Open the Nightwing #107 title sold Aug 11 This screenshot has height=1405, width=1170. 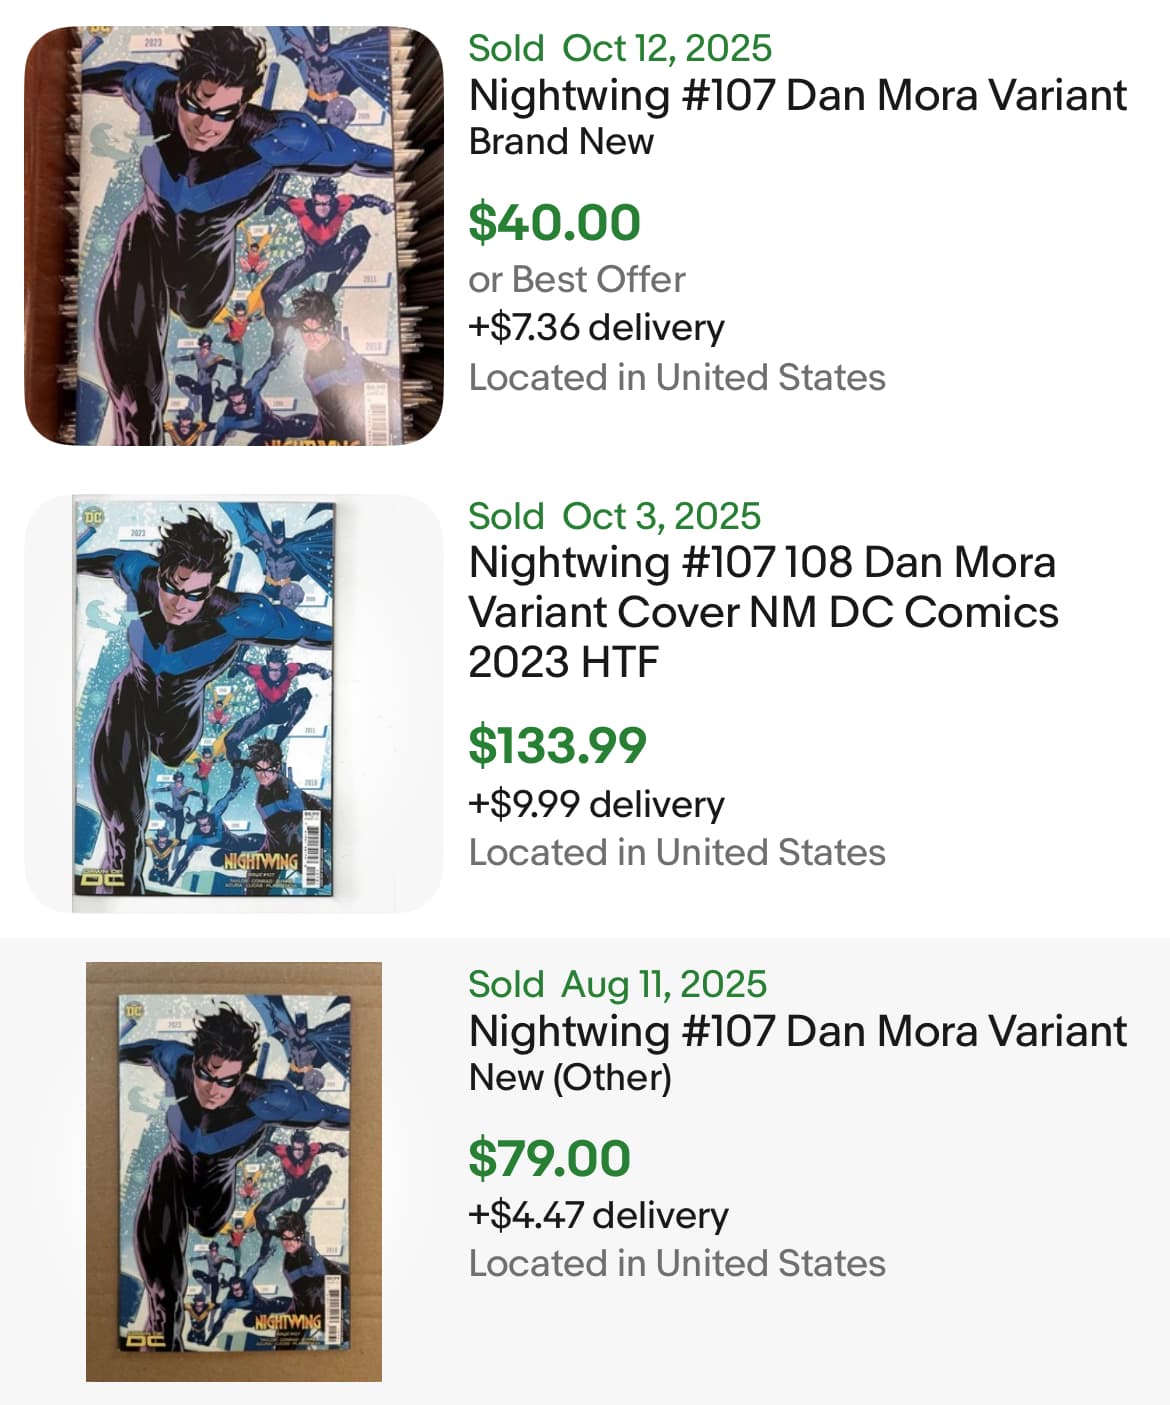click(797, 1031)
